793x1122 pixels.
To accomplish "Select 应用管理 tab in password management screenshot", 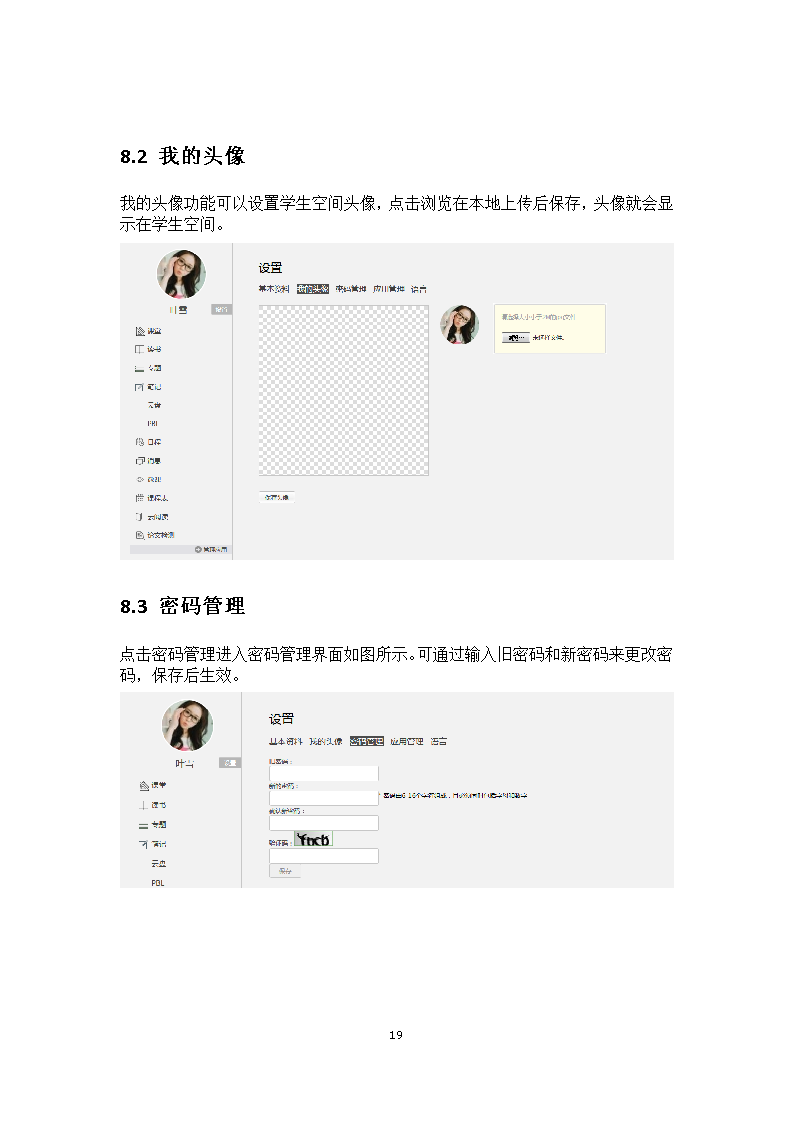I will point(407,741).
